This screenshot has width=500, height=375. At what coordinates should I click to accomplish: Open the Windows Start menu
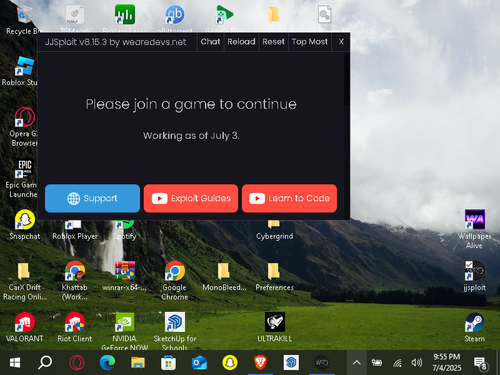click(15, 363)
